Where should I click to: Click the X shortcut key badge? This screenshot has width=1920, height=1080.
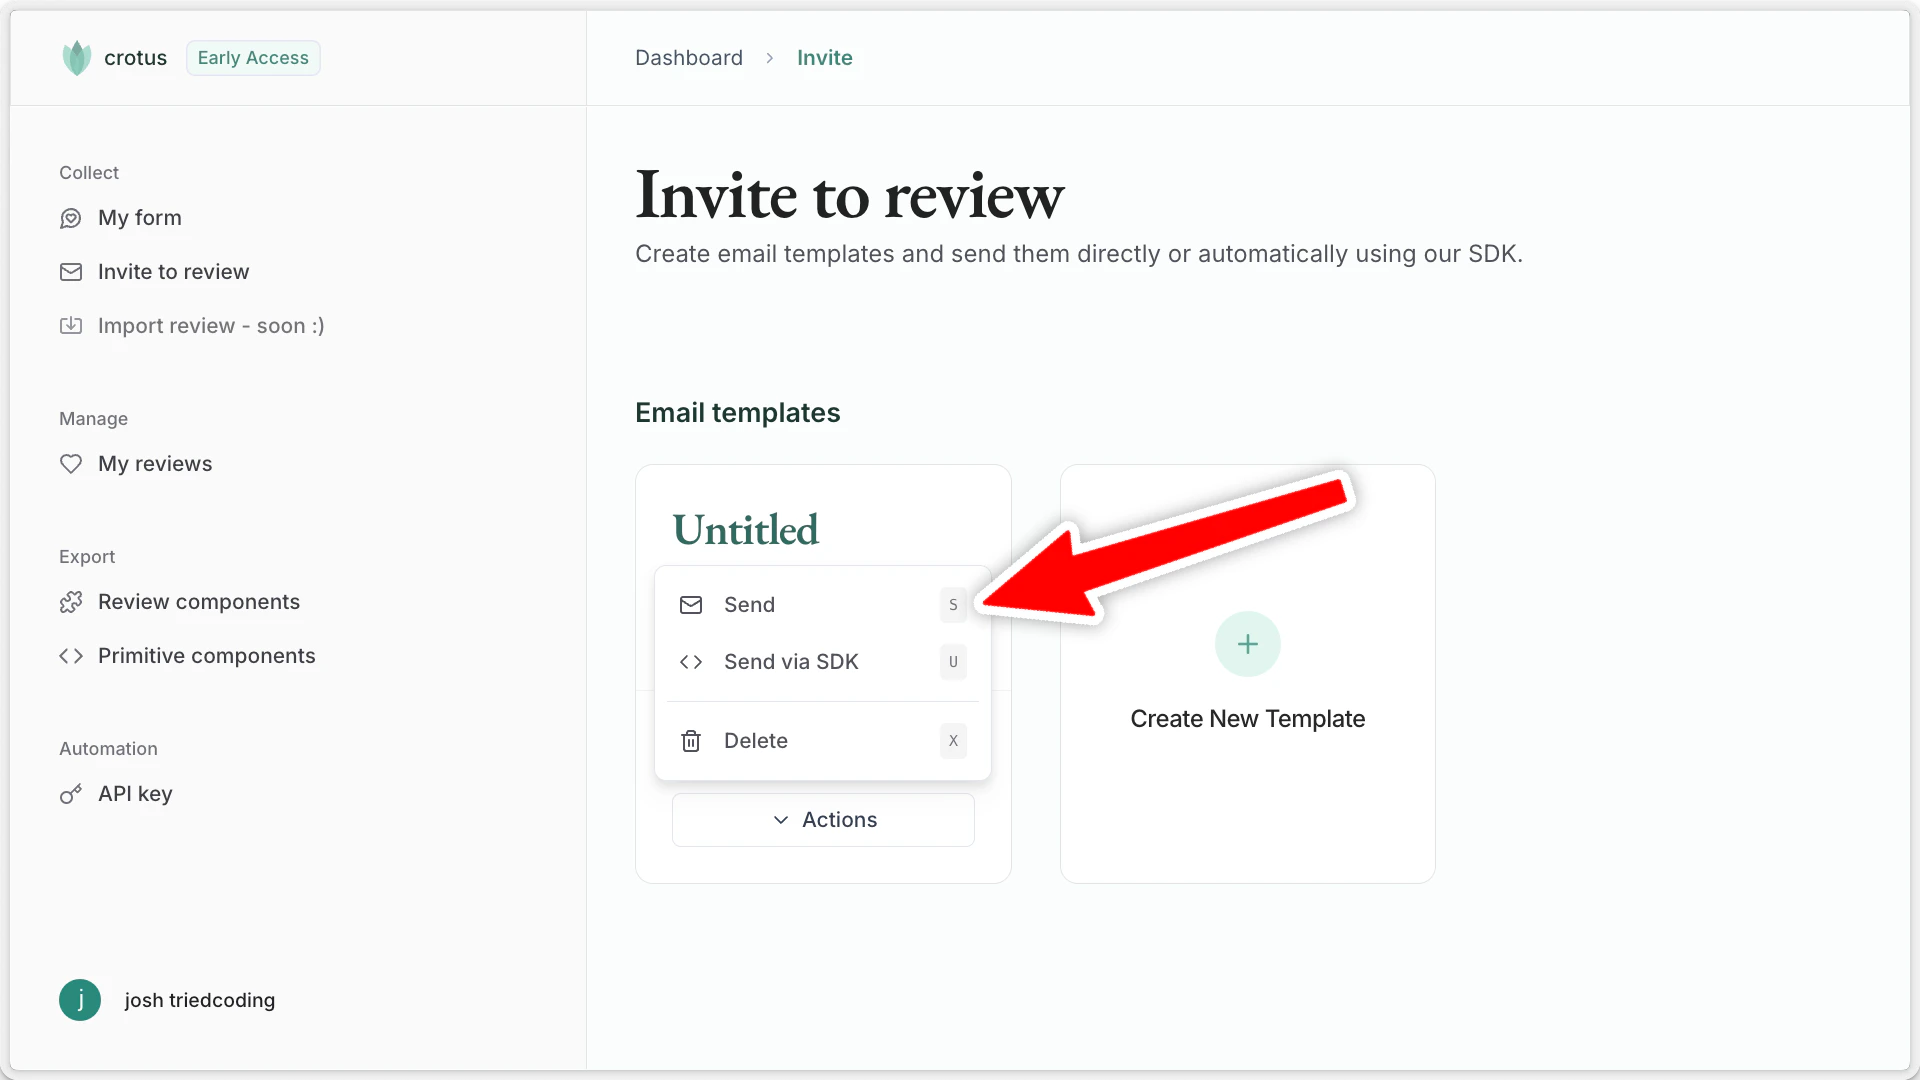pyautogui.click(x=953, y=741)
